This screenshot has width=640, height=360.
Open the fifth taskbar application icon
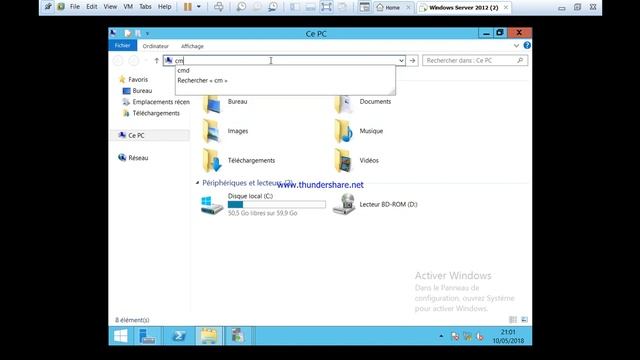point(238,336)
